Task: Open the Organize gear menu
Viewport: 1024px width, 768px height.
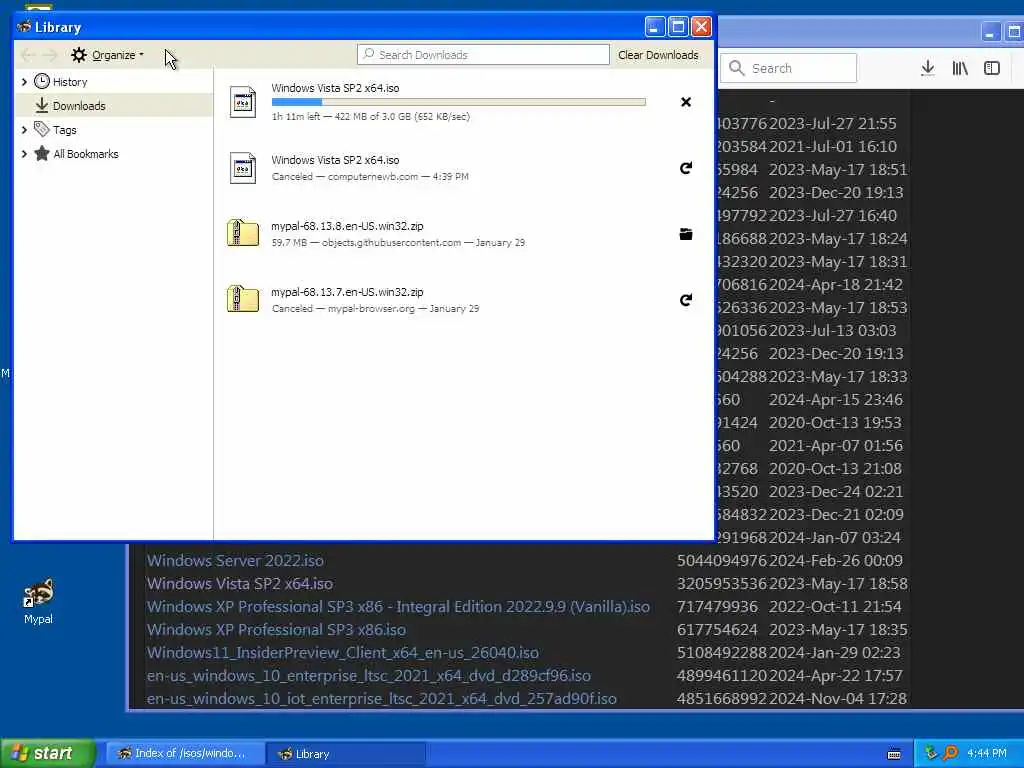Action: (107, 55)
